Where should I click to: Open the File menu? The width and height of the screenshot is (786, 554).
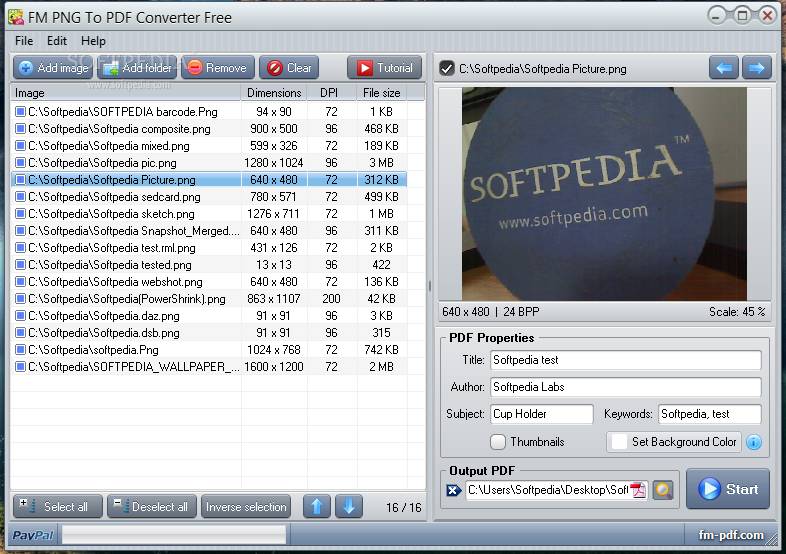pos(24,41)
